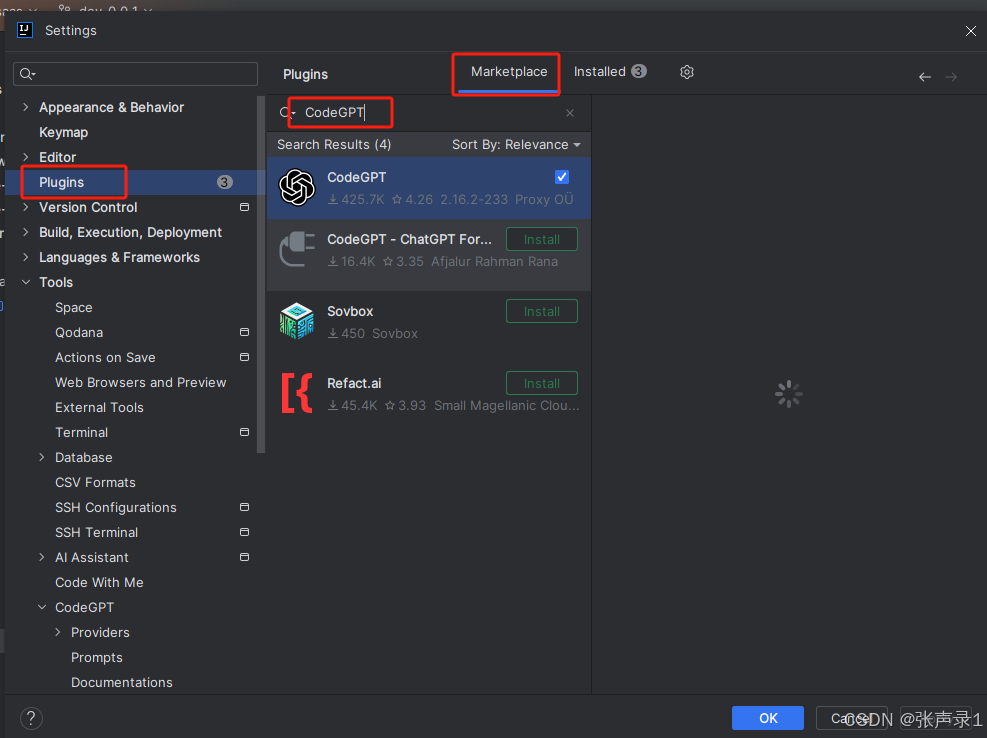Select the CodeGPT plugin by Proxy OÜ

(429, 188)
